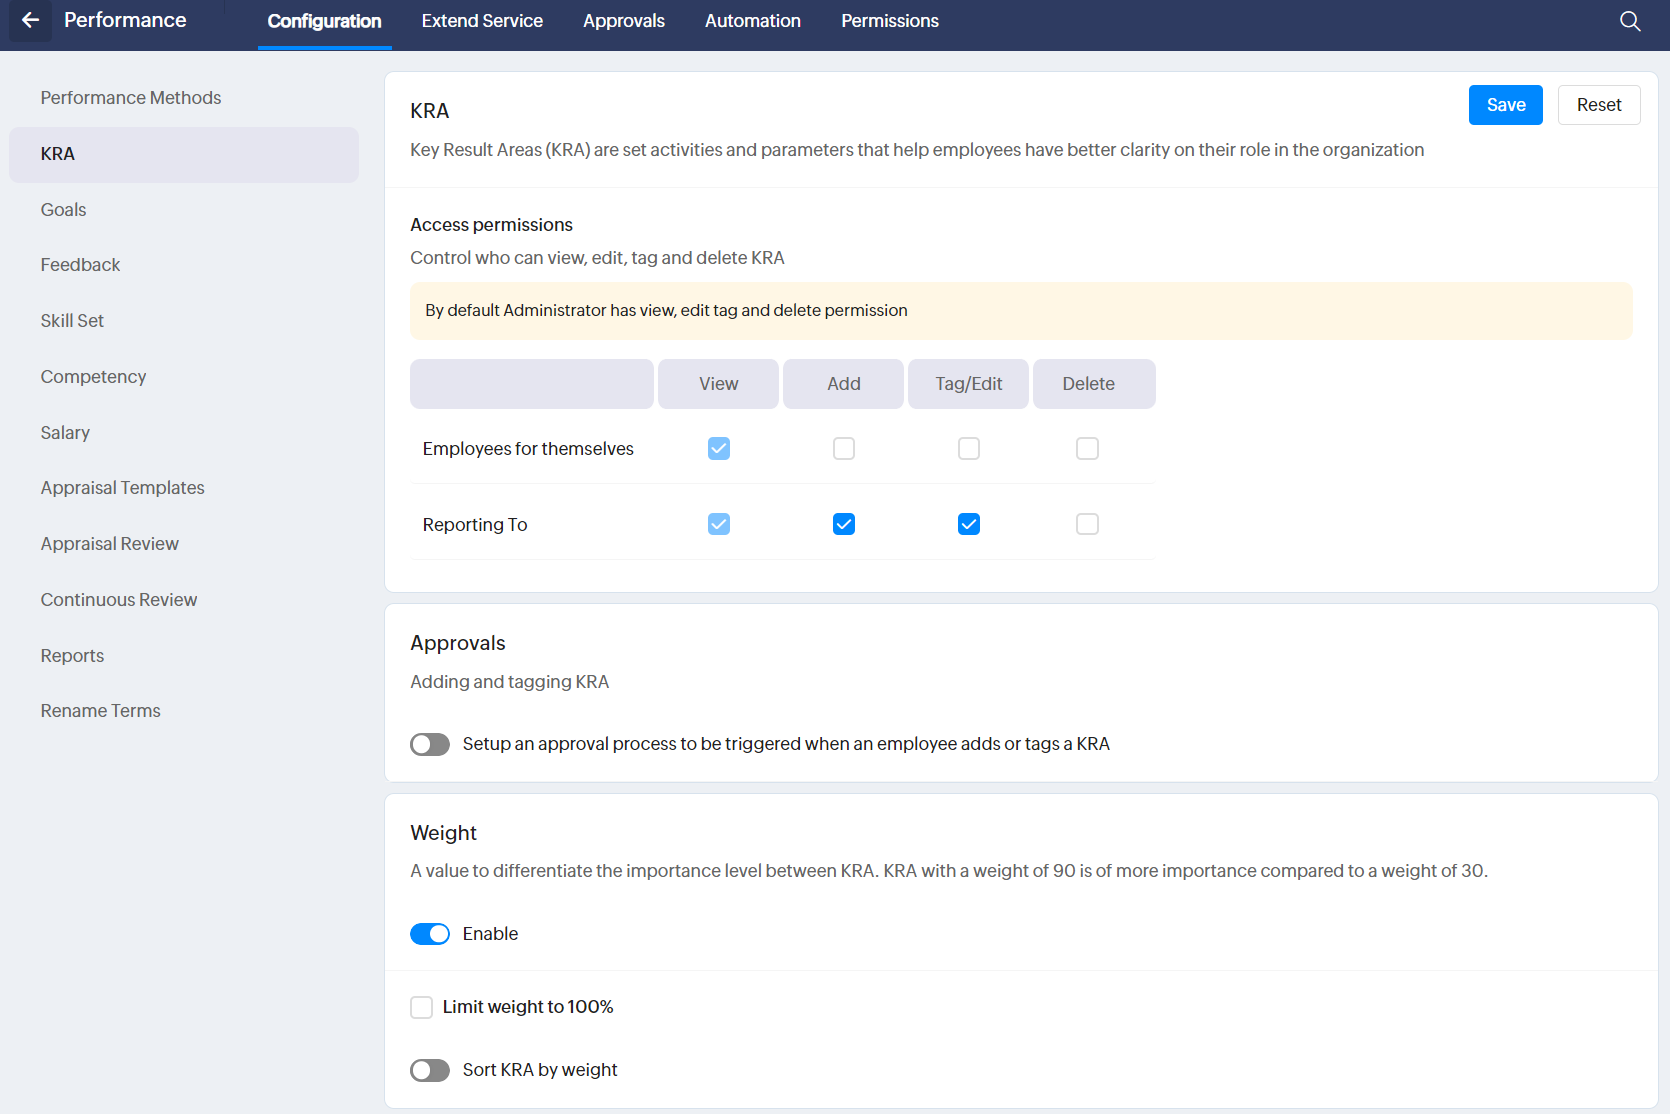
Task: Disable the Weight Enable toggle
Action: 430,934
